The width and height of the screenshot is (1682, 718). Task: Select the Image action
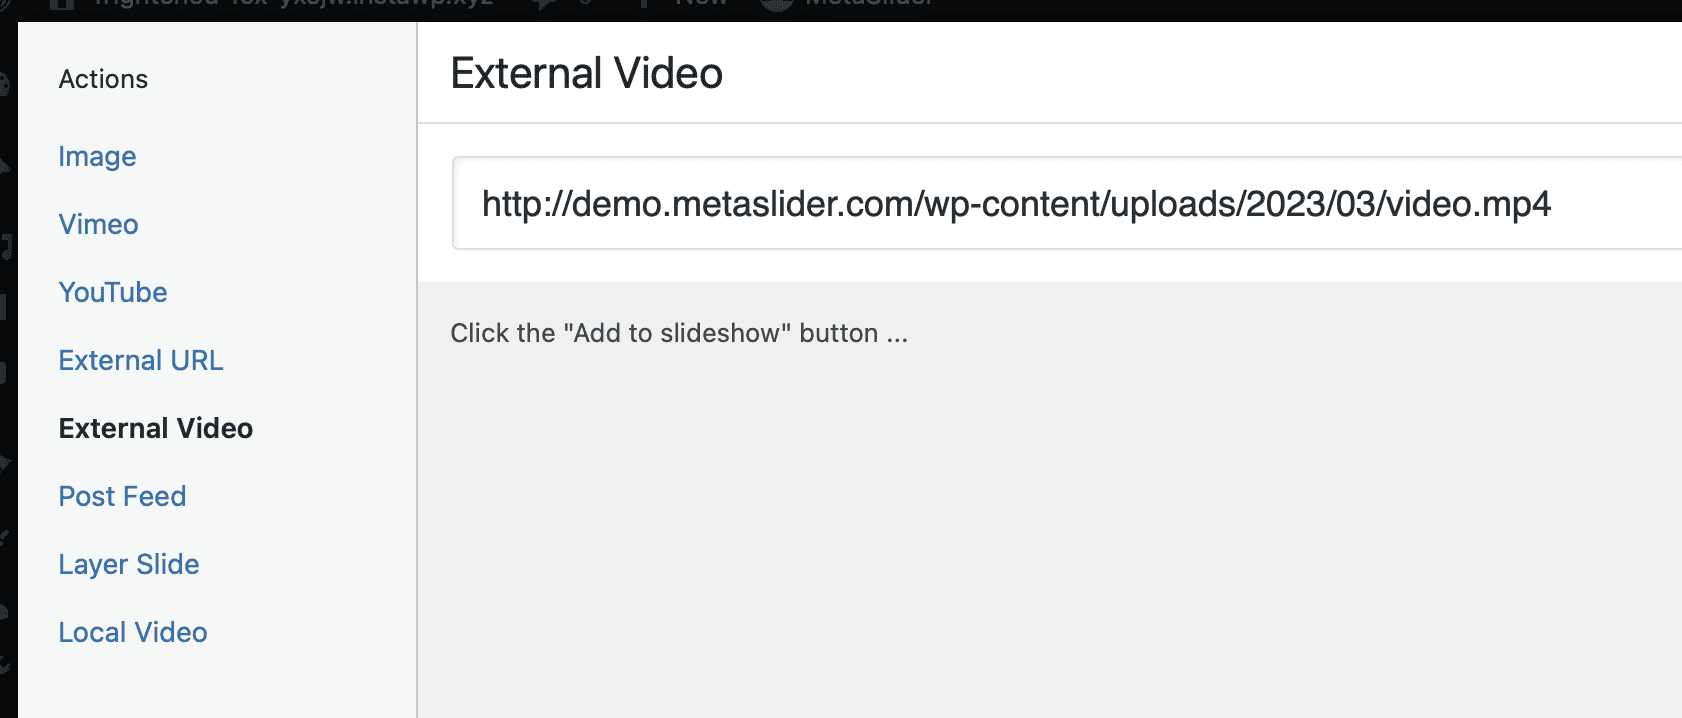97,157
